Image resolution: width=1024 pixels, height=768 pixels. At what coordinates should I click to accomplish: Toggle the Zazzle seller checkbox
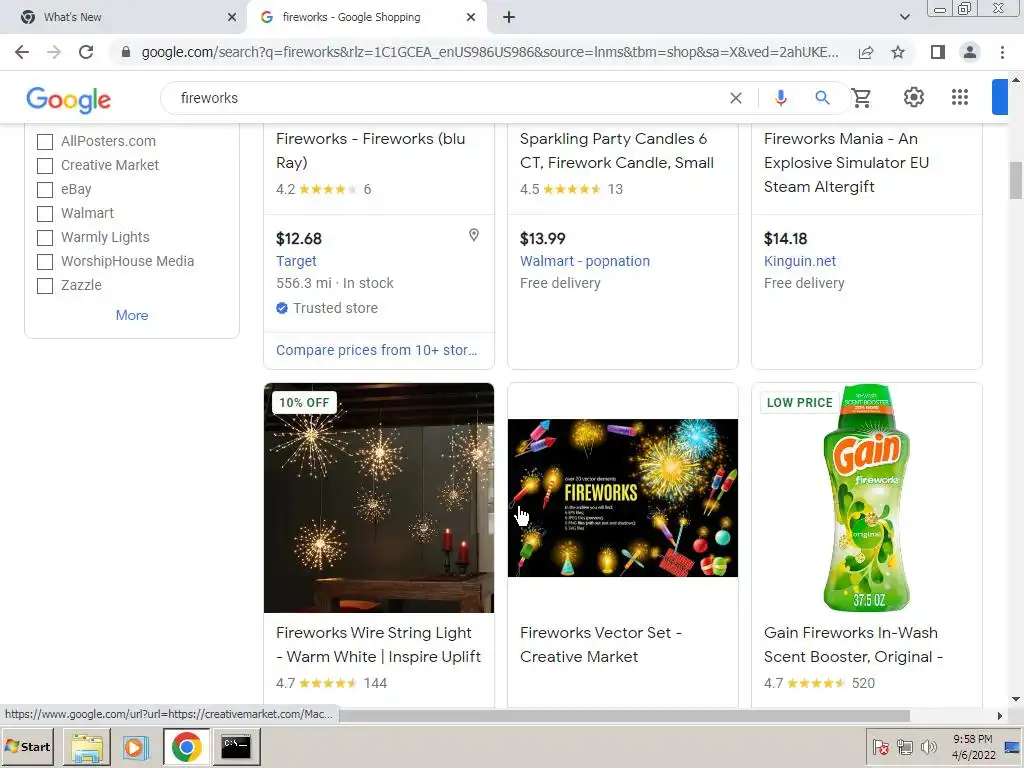click(x=44, y=286)
